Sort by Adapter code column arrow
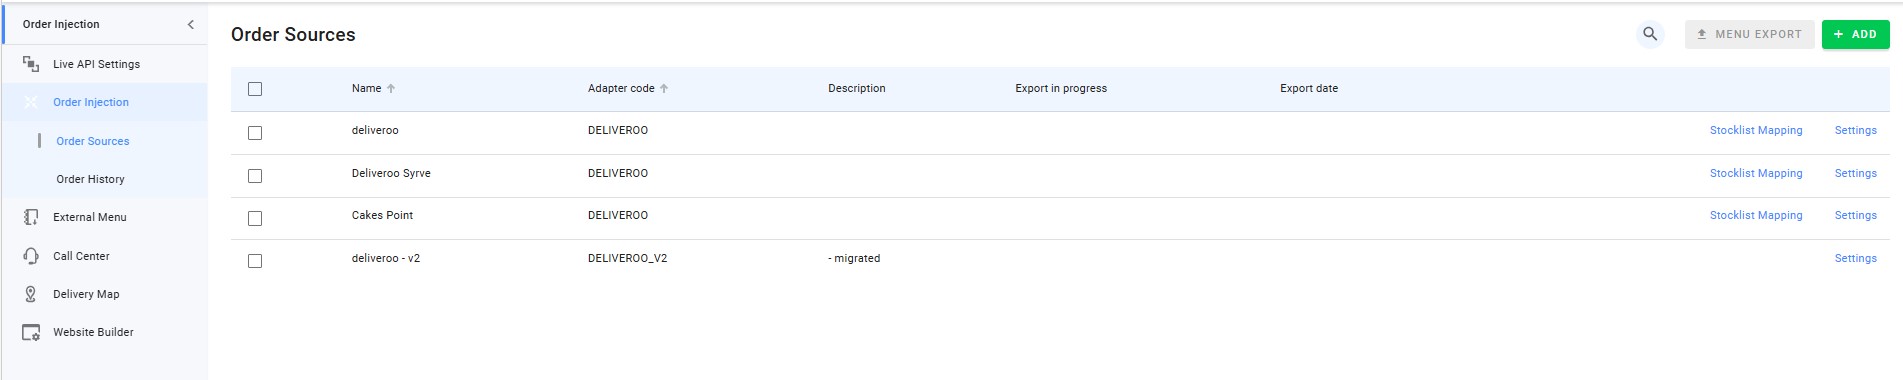This screenshot has height=380, width=1903. 664,89
